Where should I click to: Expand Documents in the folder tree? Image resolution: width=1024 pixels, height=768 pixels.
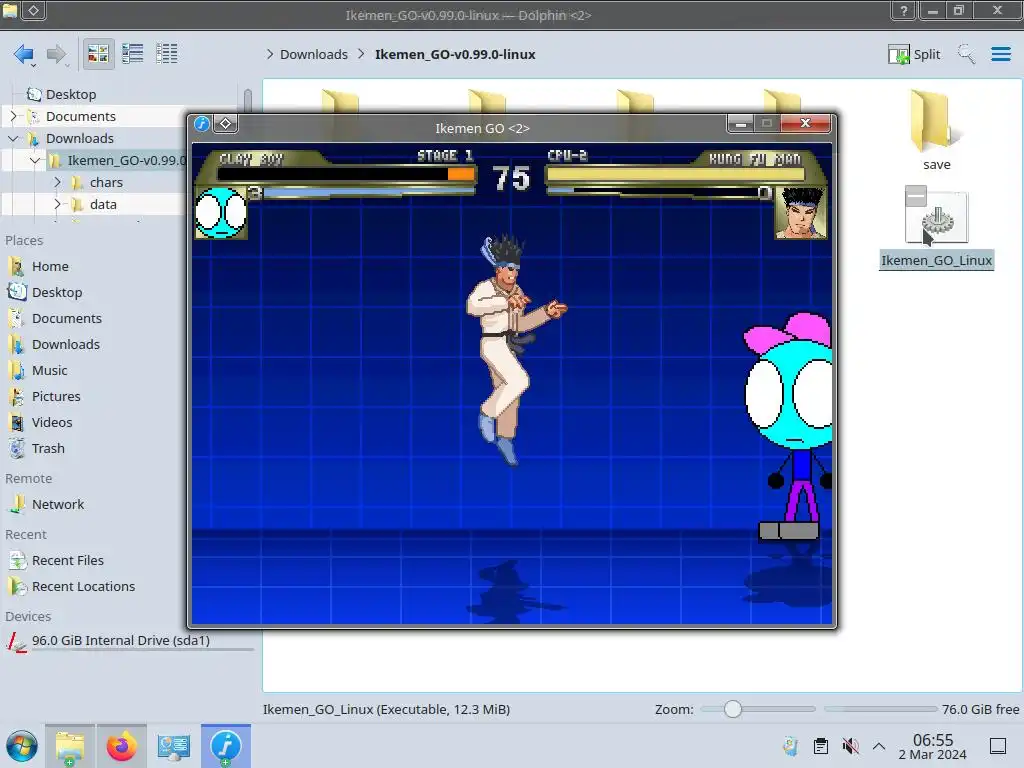pos(13,116)
